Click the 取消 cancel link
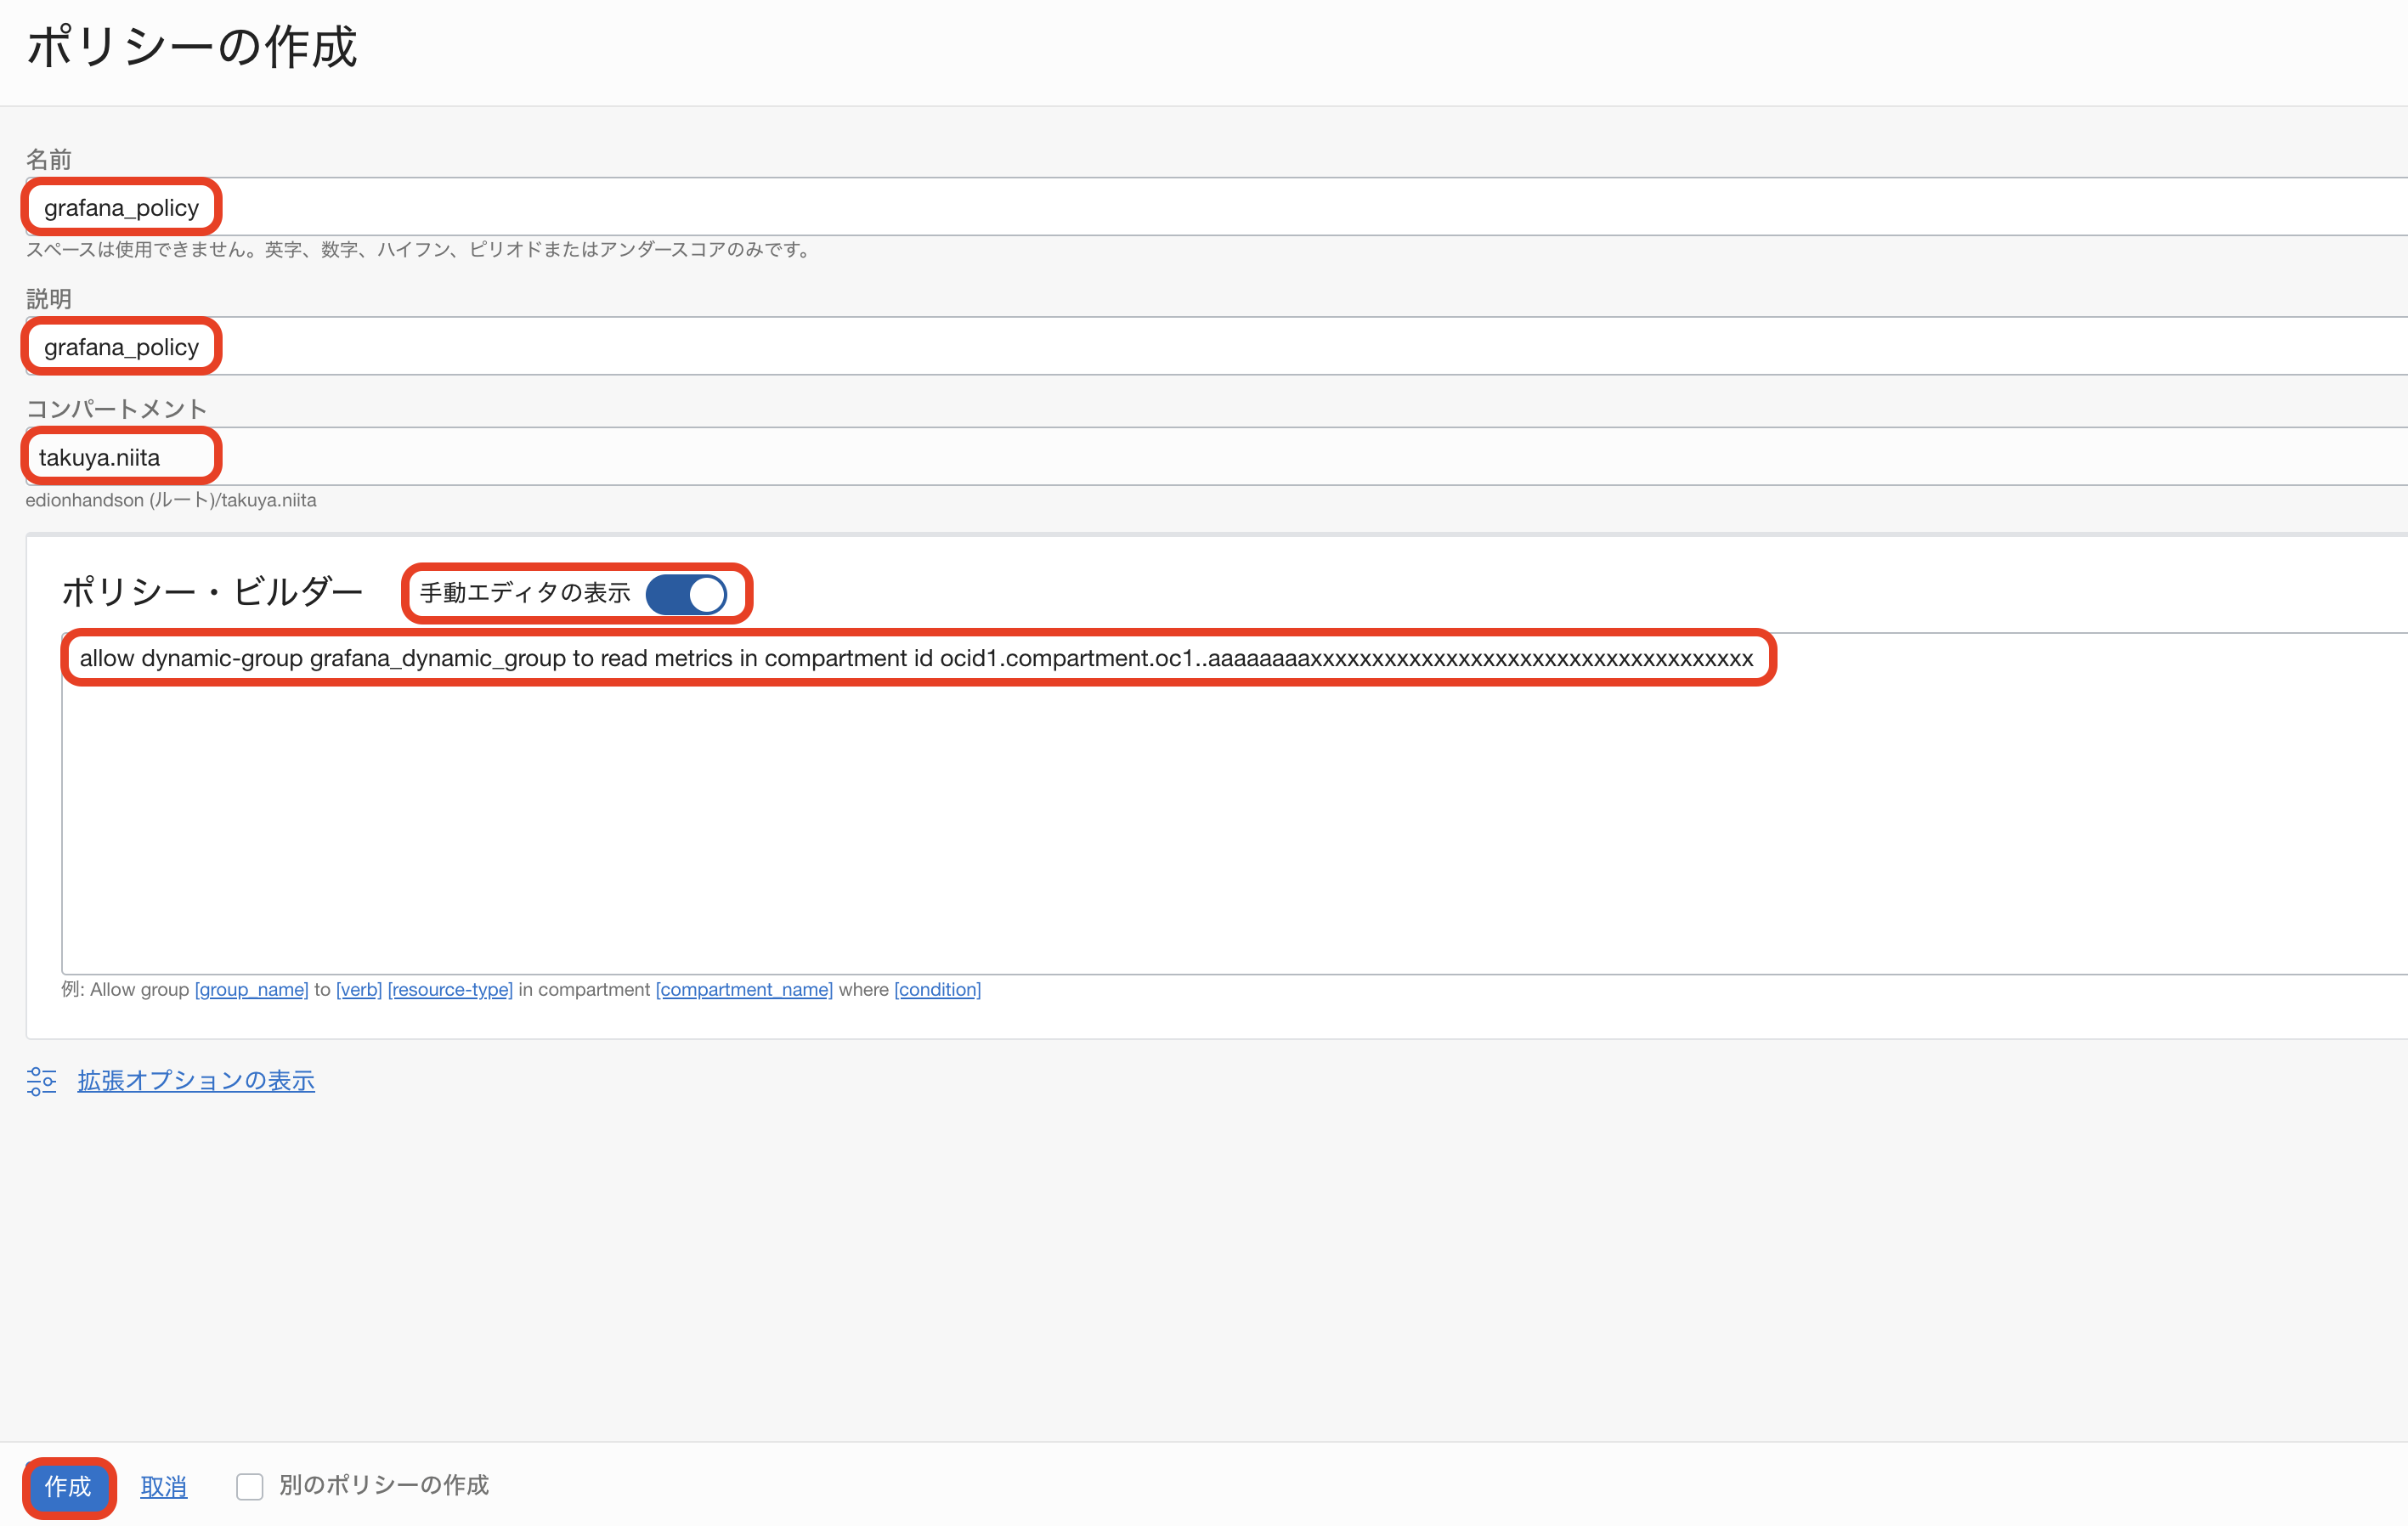The height and width of the screenshot is (1526, 2408). point(163,1487)
